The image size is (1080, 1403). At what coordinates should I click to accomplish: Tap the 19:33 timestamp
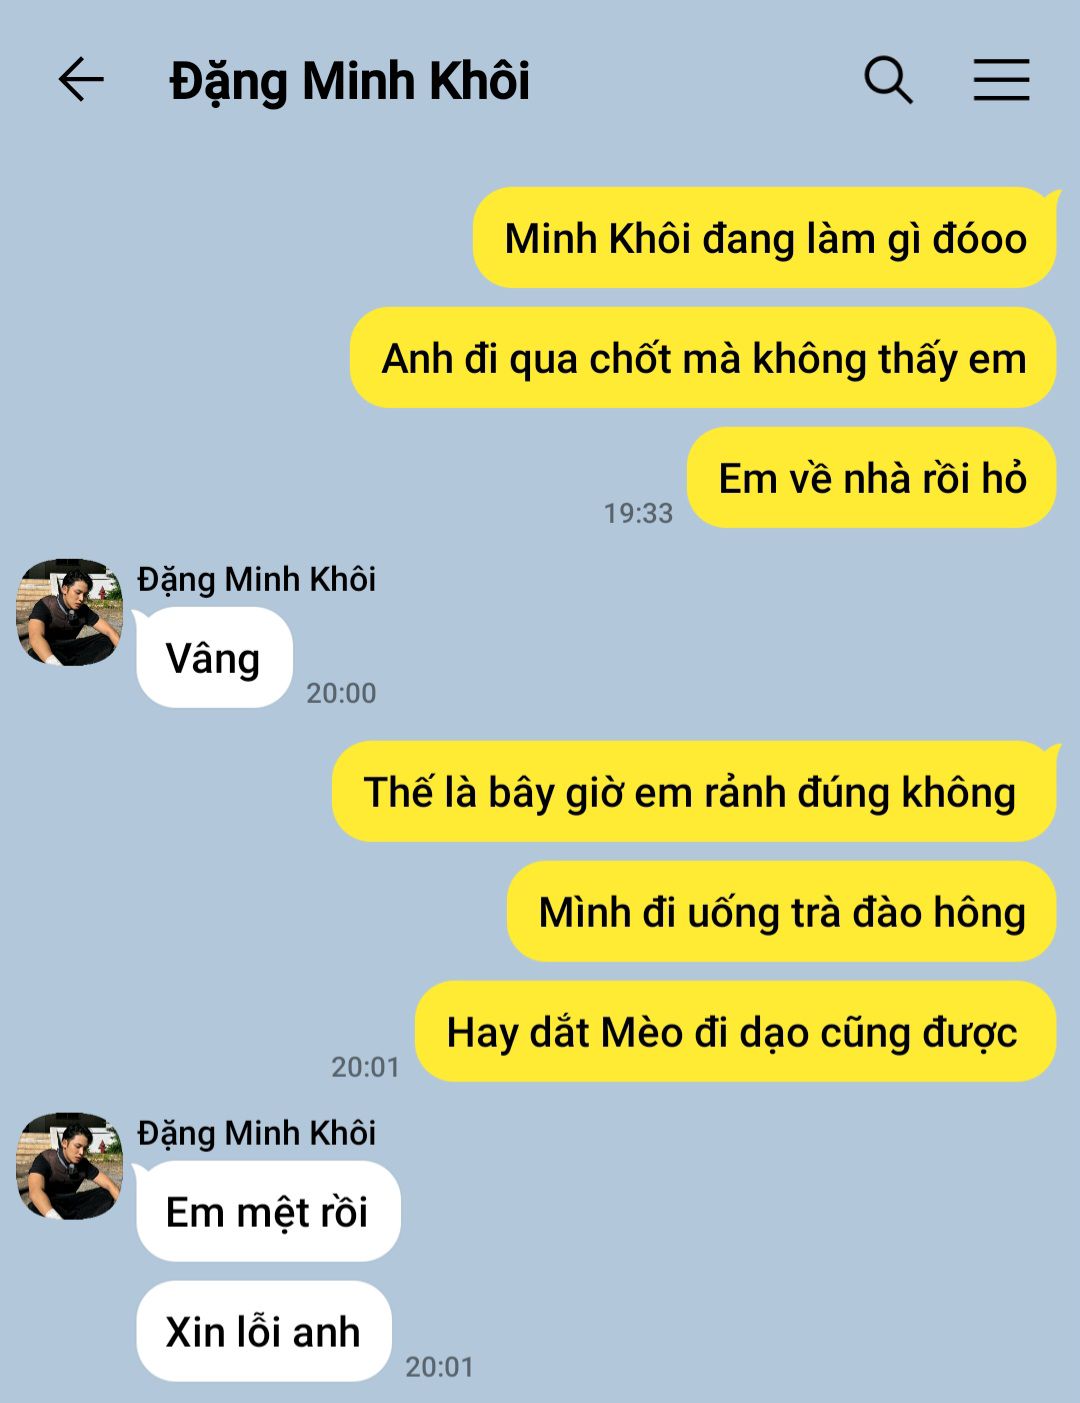[638, 513]
